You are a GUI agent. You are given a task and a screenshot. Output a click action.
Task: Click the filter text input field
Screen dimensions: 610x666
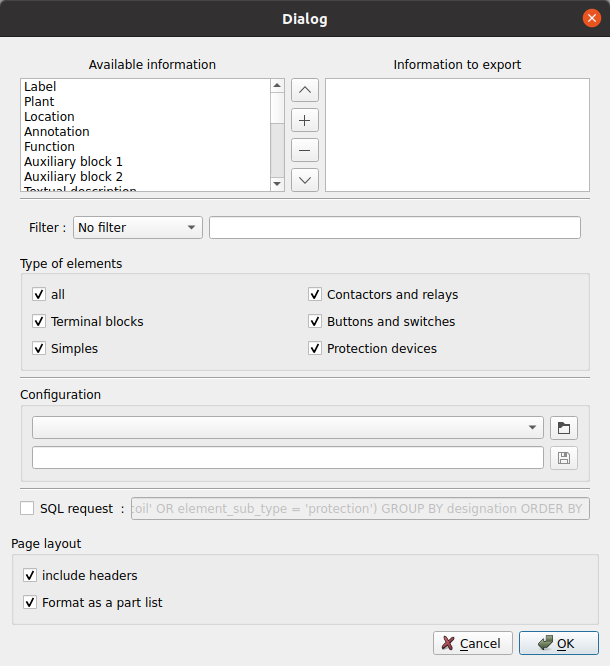(394, 228)
